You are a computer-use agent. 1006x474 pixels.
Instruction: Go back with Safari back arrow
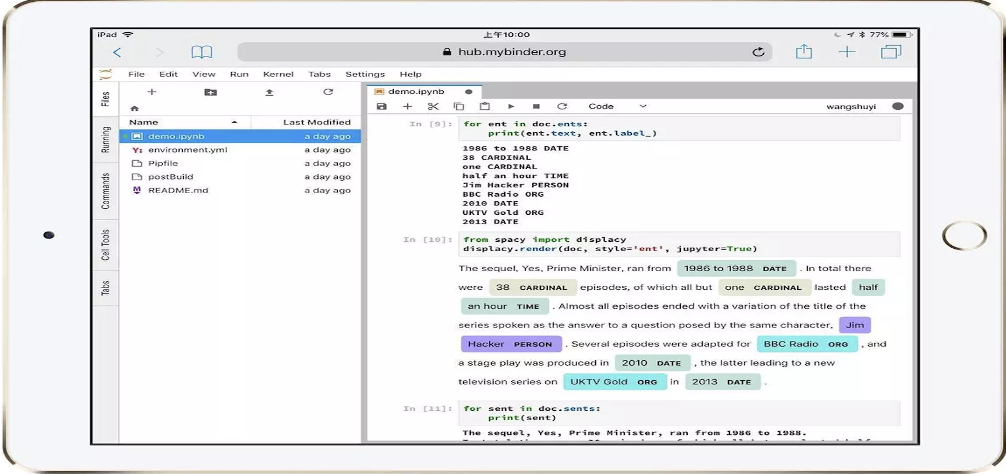tap(117, 53)
